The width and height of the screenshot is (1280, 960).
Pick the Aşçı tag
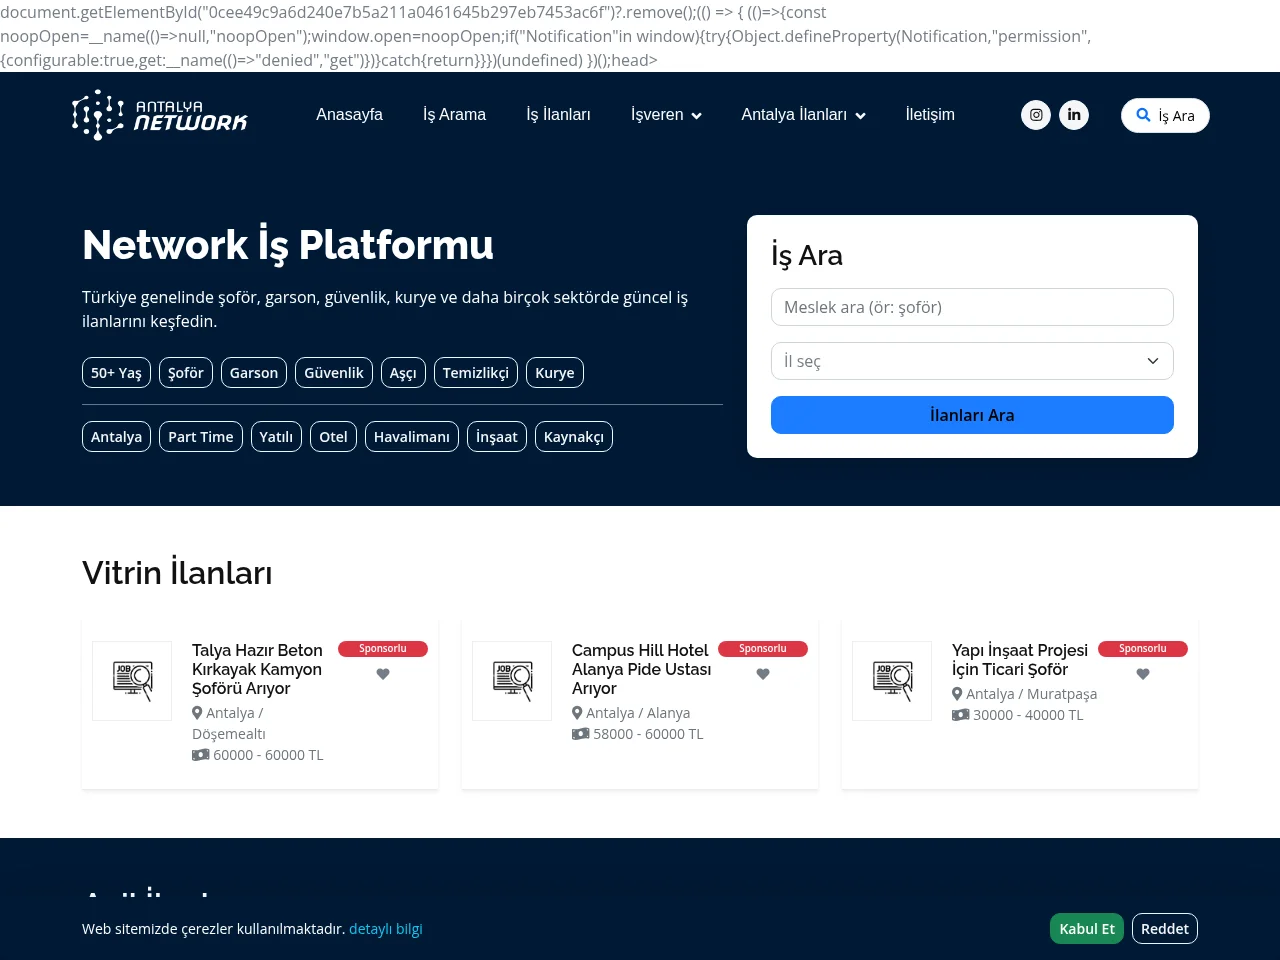[x=403, y=373]
